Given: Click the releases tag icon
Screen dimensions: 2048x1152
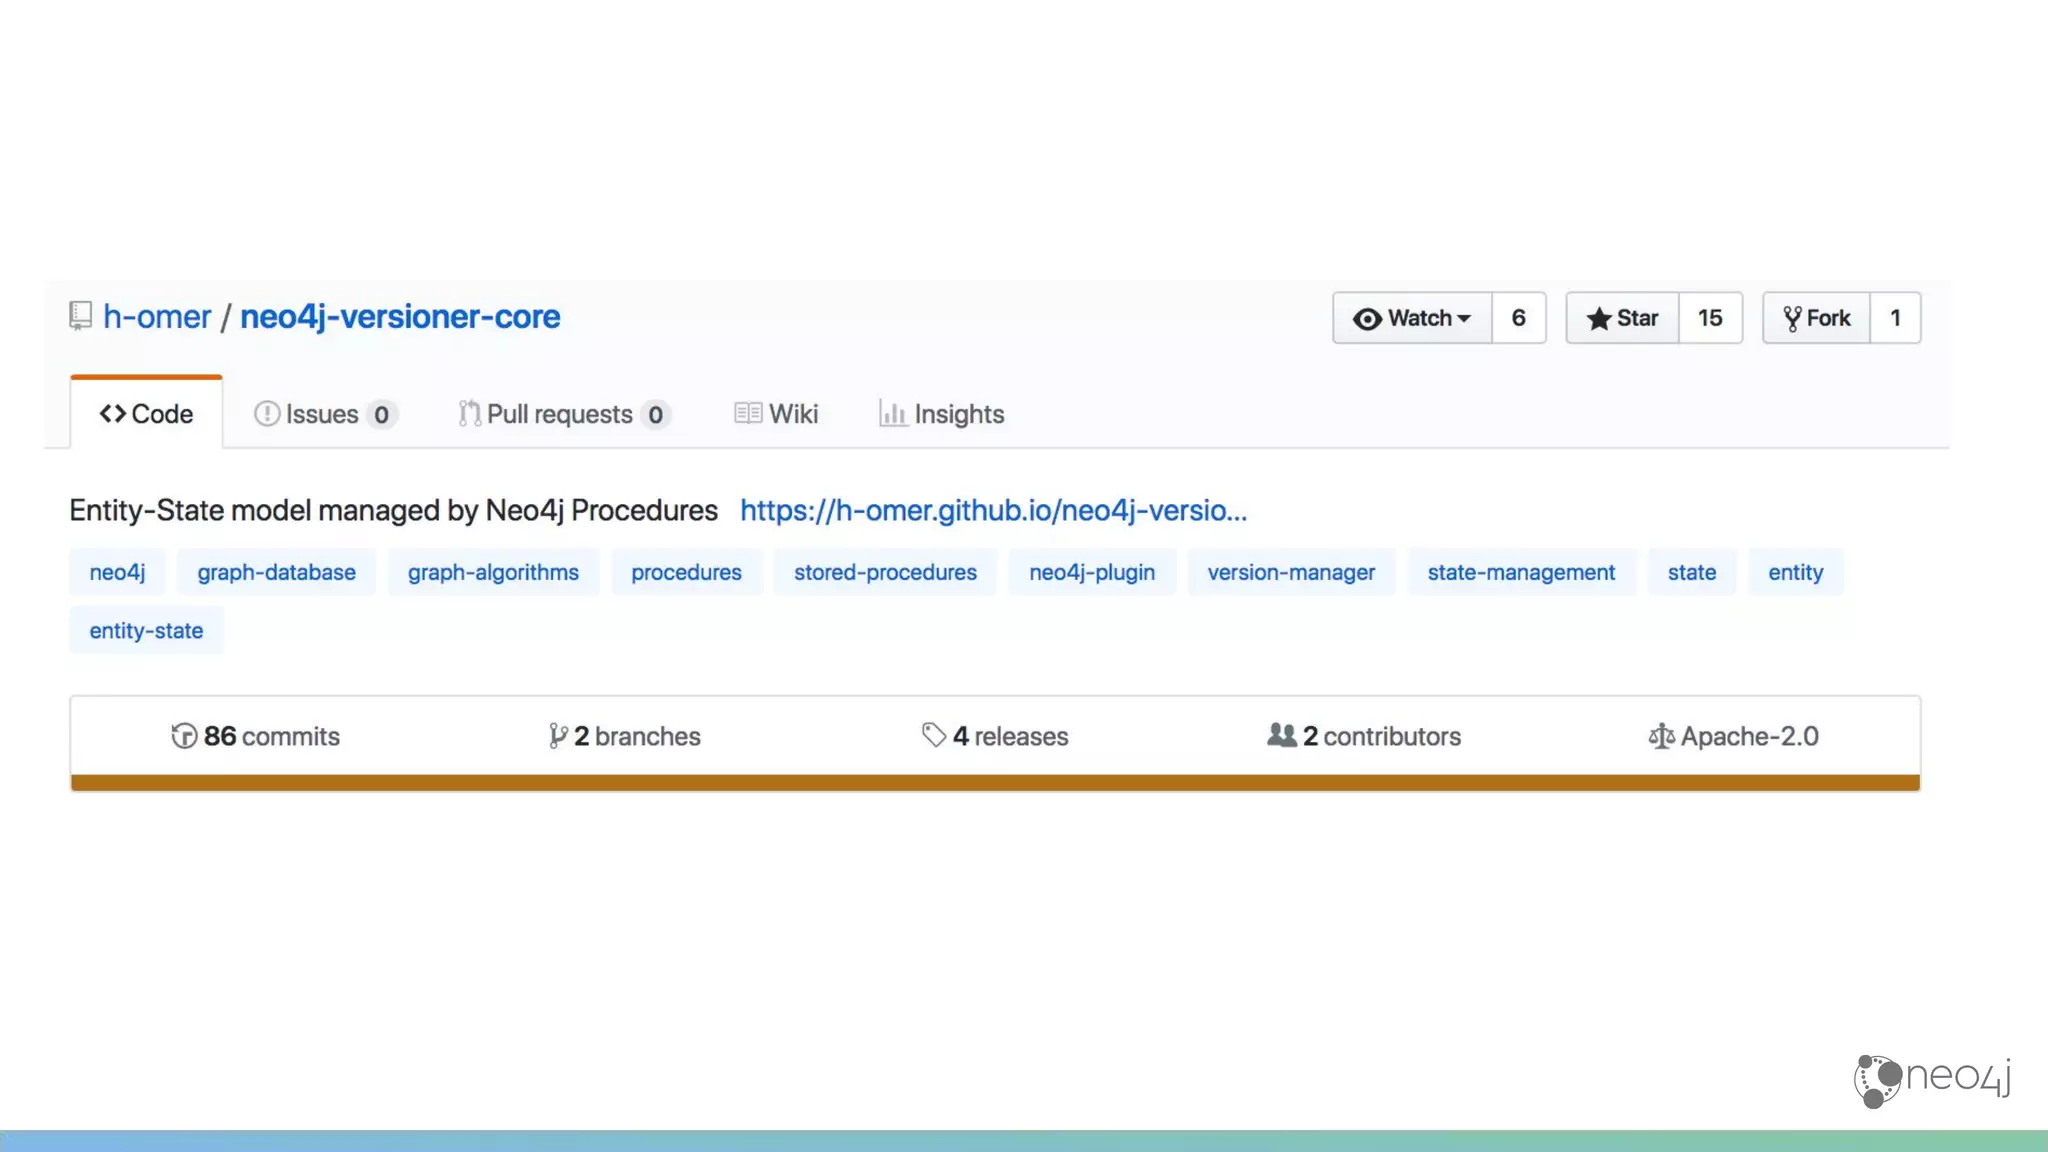Looking at the screenshot, I should [x=934, y=736].
